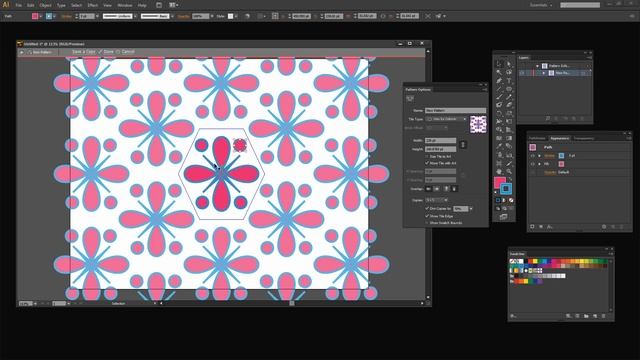Expand the Stroke row in Appearance
The height and width of the screenshot is (360, 640).
coord(539,156)
